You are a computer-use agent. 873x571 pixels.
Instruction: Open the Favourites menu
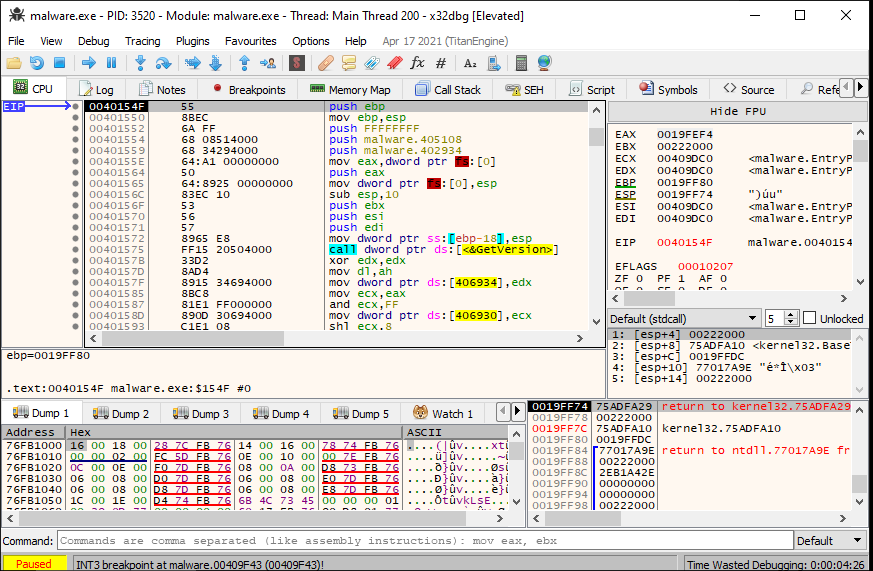point(251,41)
